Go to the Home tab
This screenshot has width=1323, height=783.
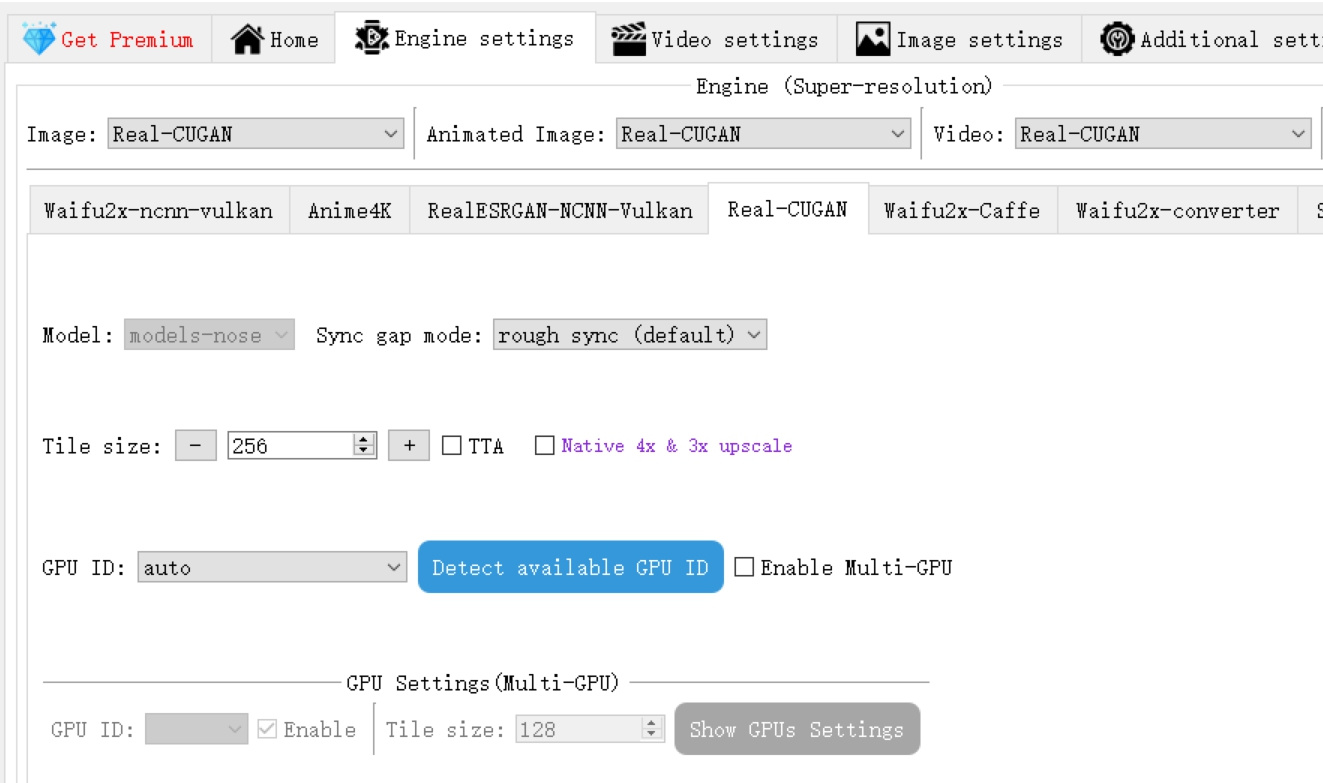tap(274, 40)
